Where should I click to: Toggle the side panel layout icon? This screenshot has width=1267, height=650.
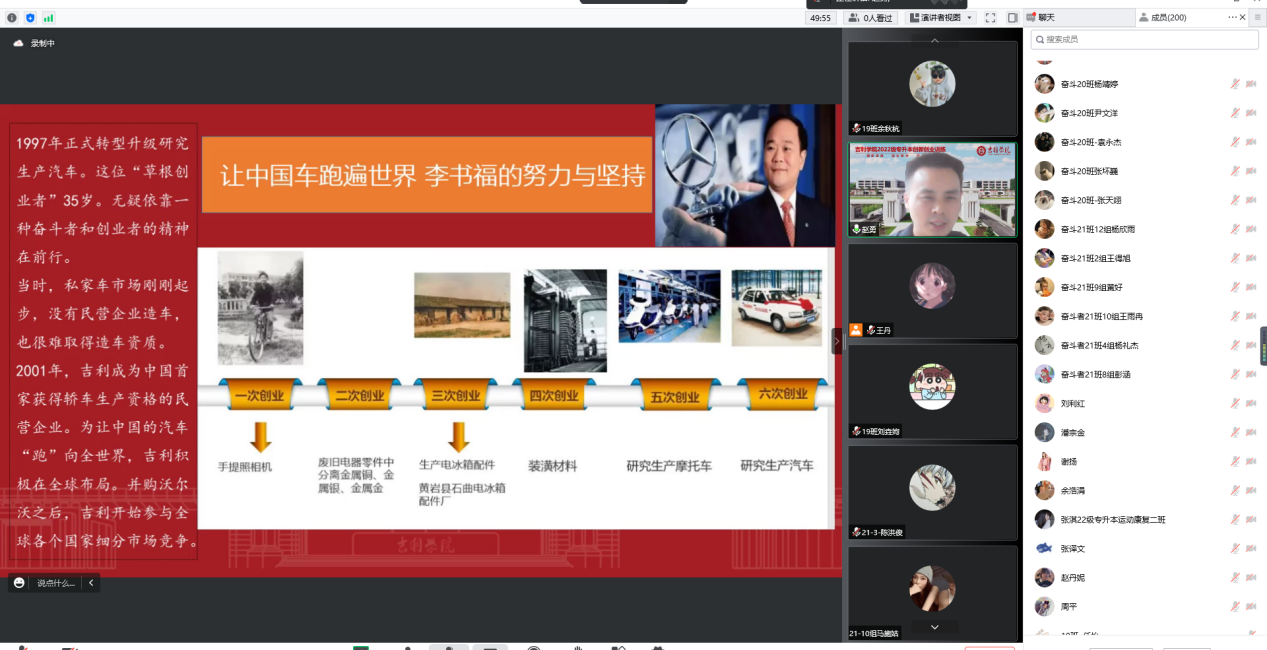(x=1012, y=18)
